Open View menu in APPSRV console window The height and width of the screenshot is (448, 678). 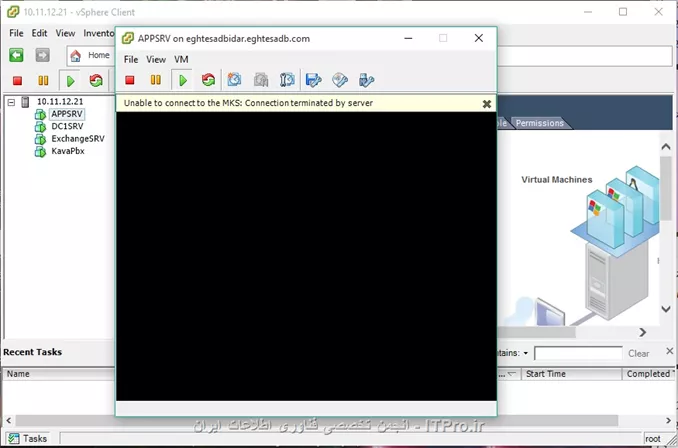click(156, 59)
